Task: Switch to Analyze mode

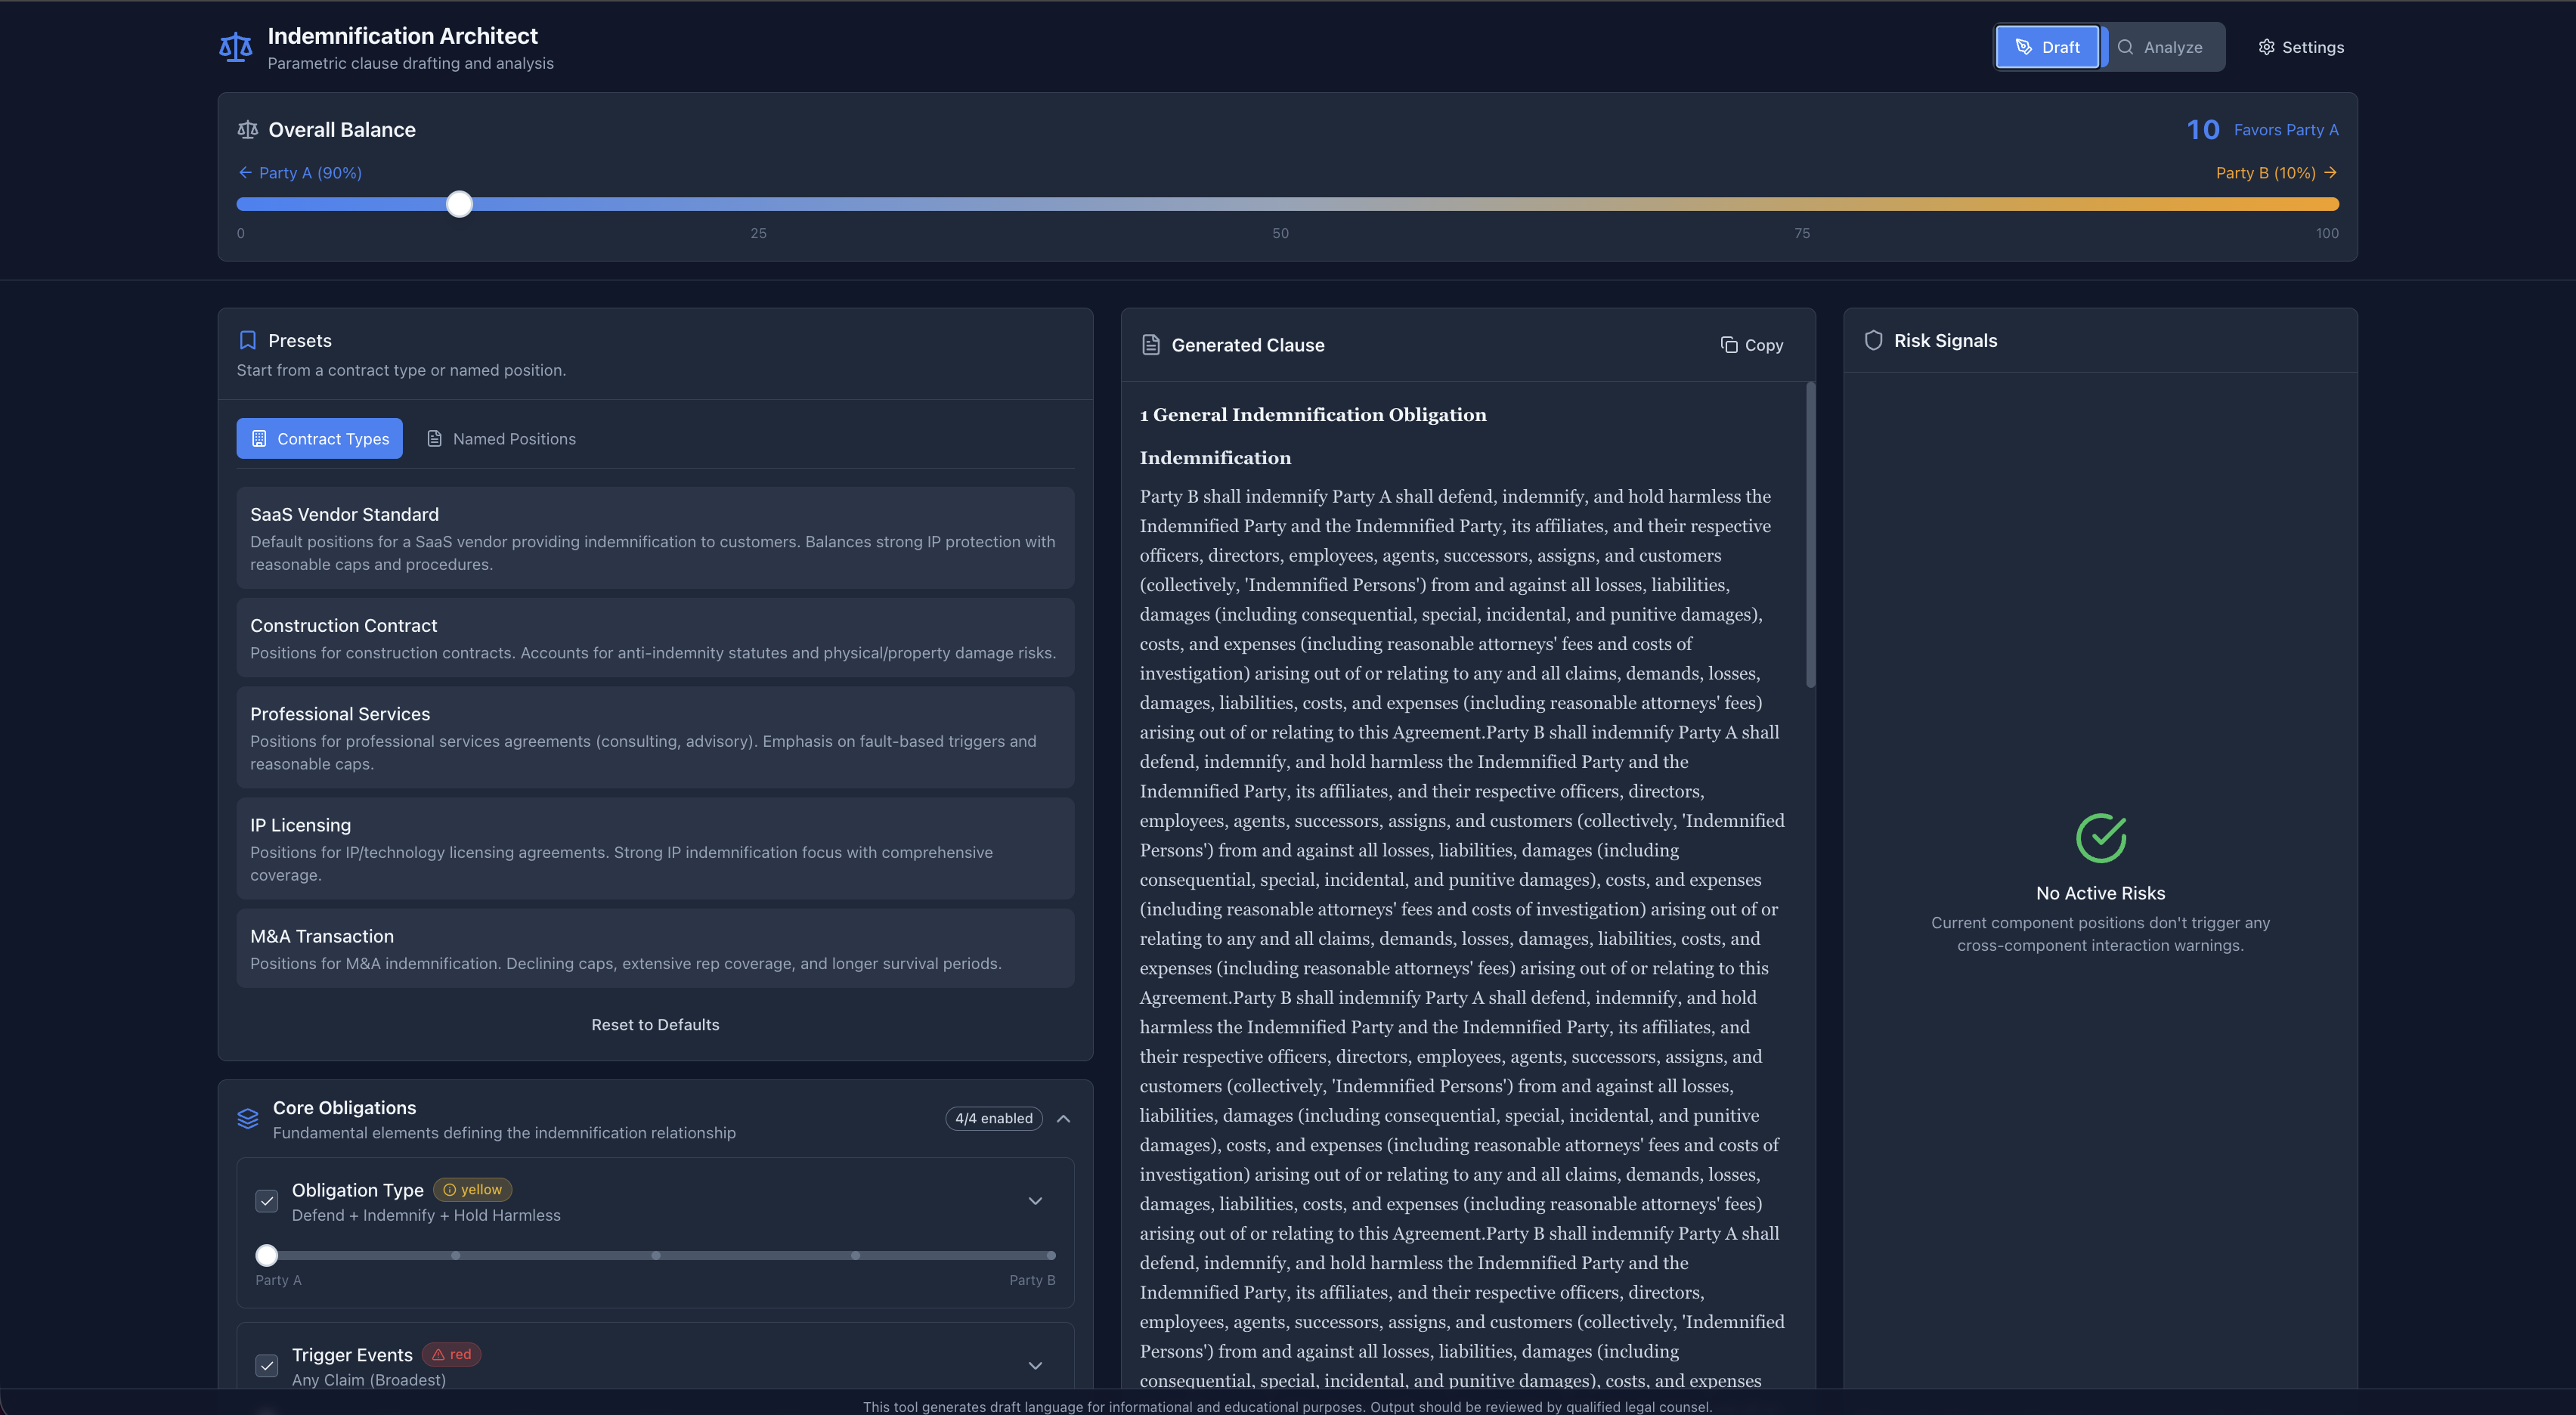Action: tap(2160, 47)
